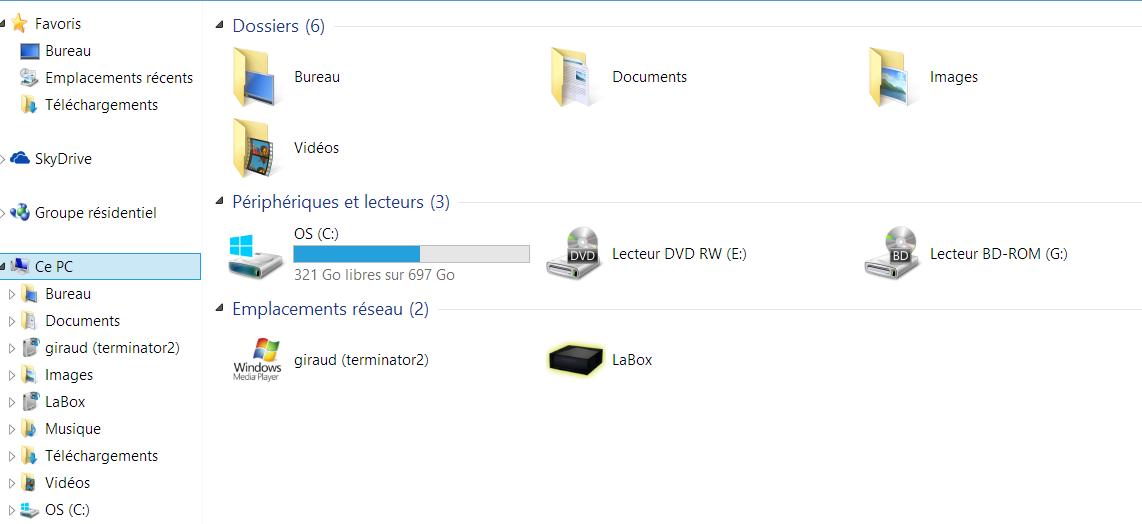The width and height of the screenshot is (1142, 524).
Task: Collapse the Périphériques et lecteurs group
Action: (x=220, y=203)
